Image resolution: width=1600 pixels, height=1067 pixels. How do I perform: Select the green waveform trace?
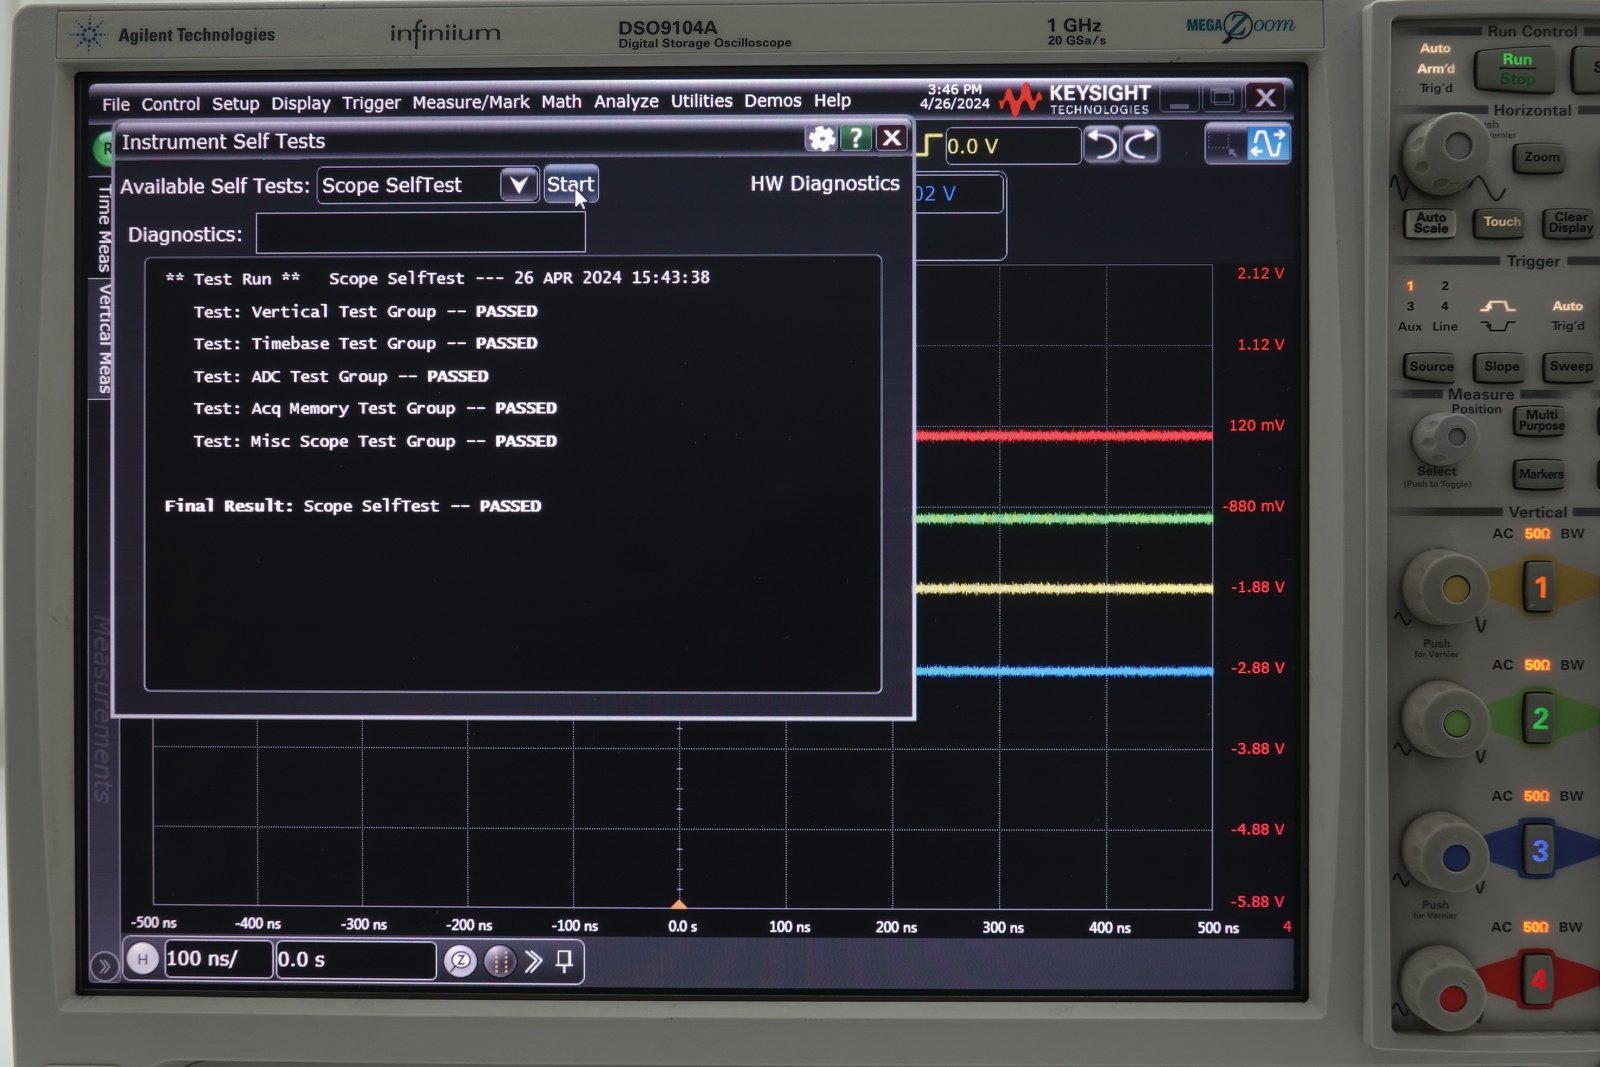tap(1063, 518)
